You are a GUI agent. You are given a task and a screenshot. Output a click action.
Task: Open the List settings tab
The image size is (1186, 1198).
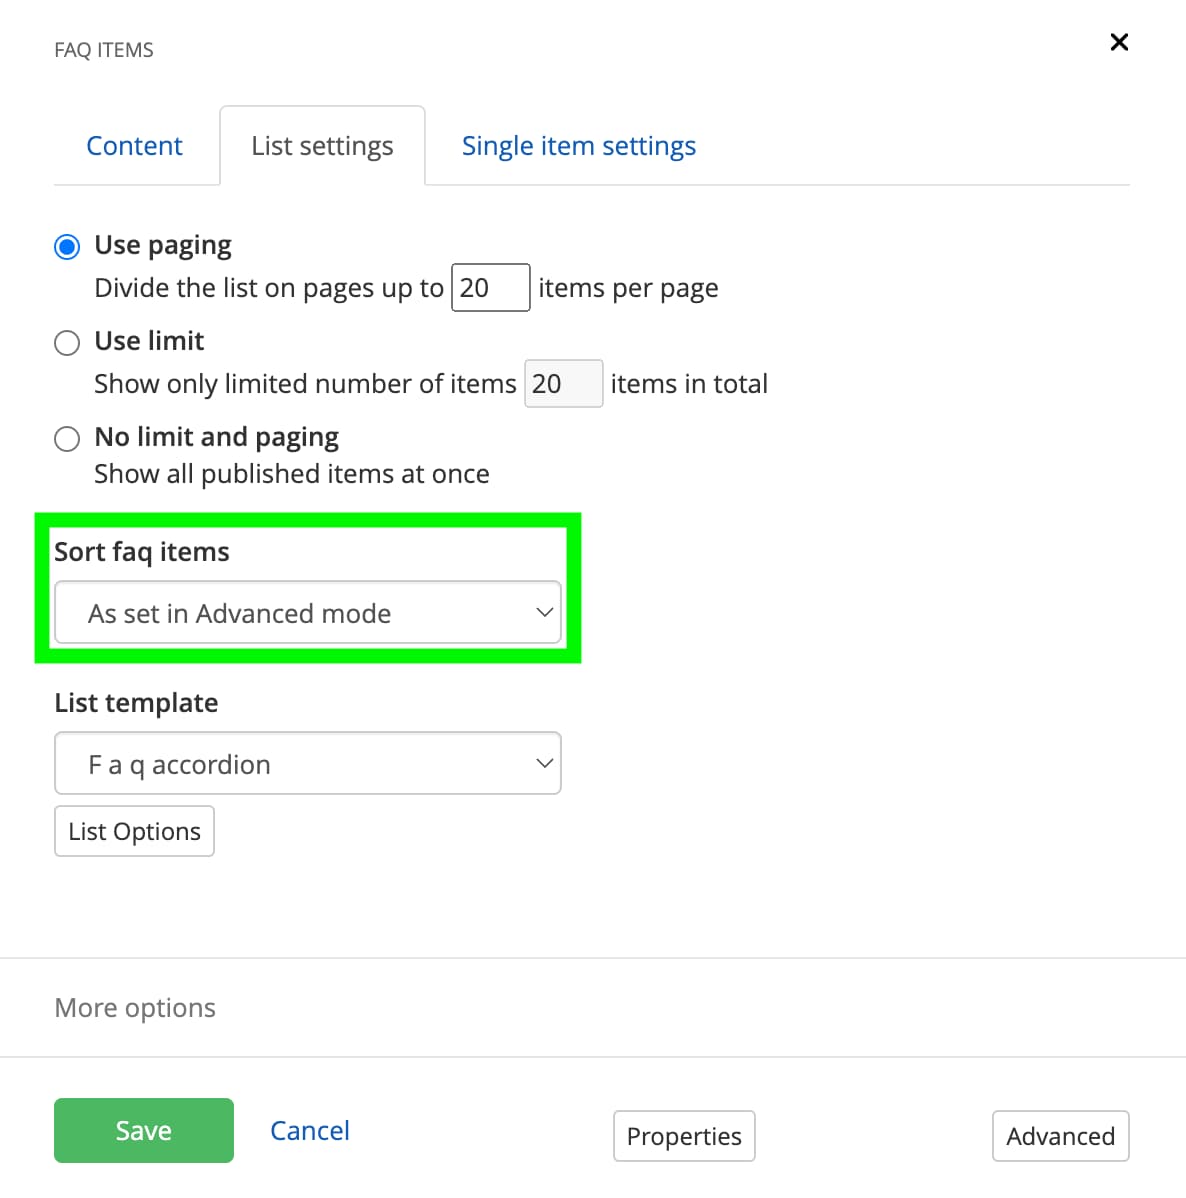click(x=322, y=145)
